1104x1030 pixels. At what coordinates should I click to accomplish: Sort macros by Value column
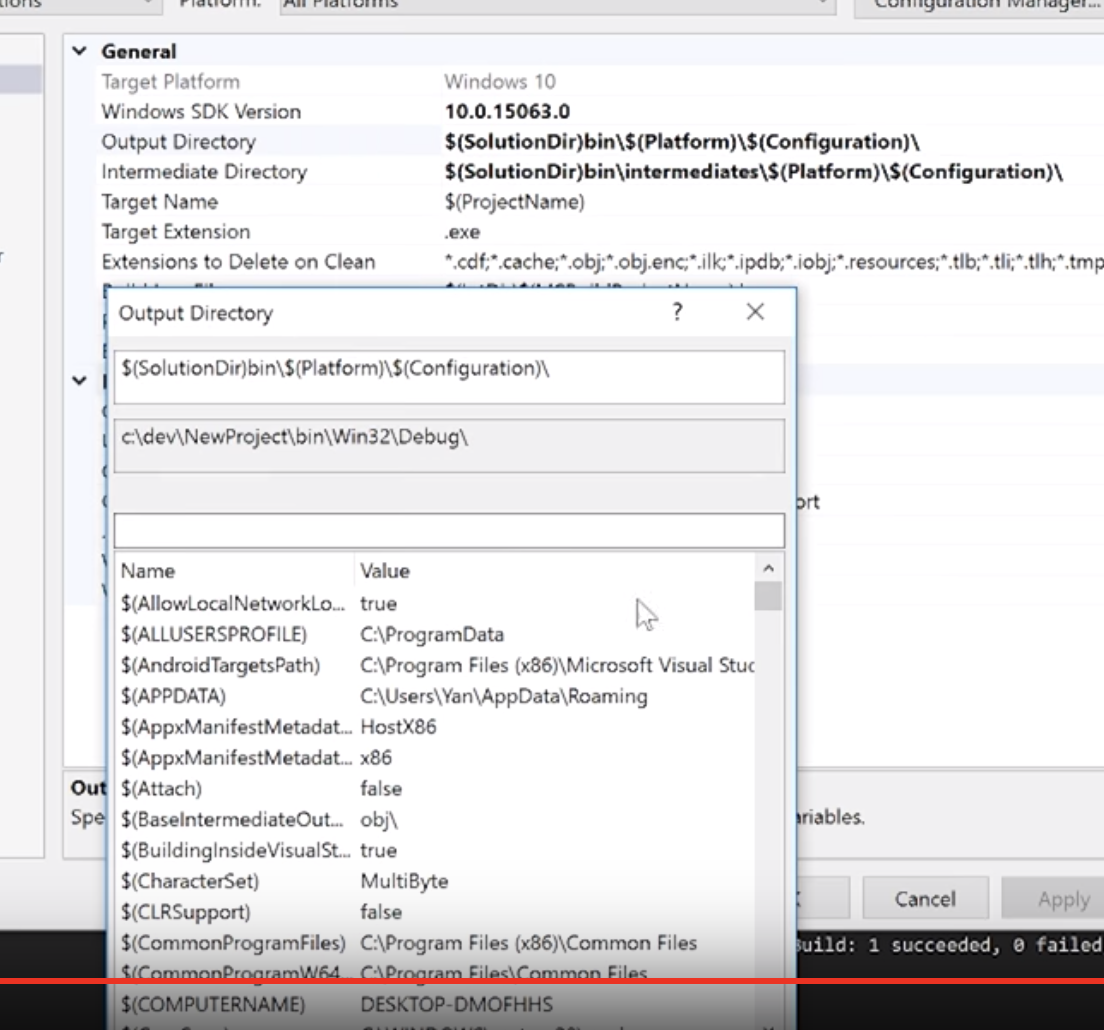(555, 571)
